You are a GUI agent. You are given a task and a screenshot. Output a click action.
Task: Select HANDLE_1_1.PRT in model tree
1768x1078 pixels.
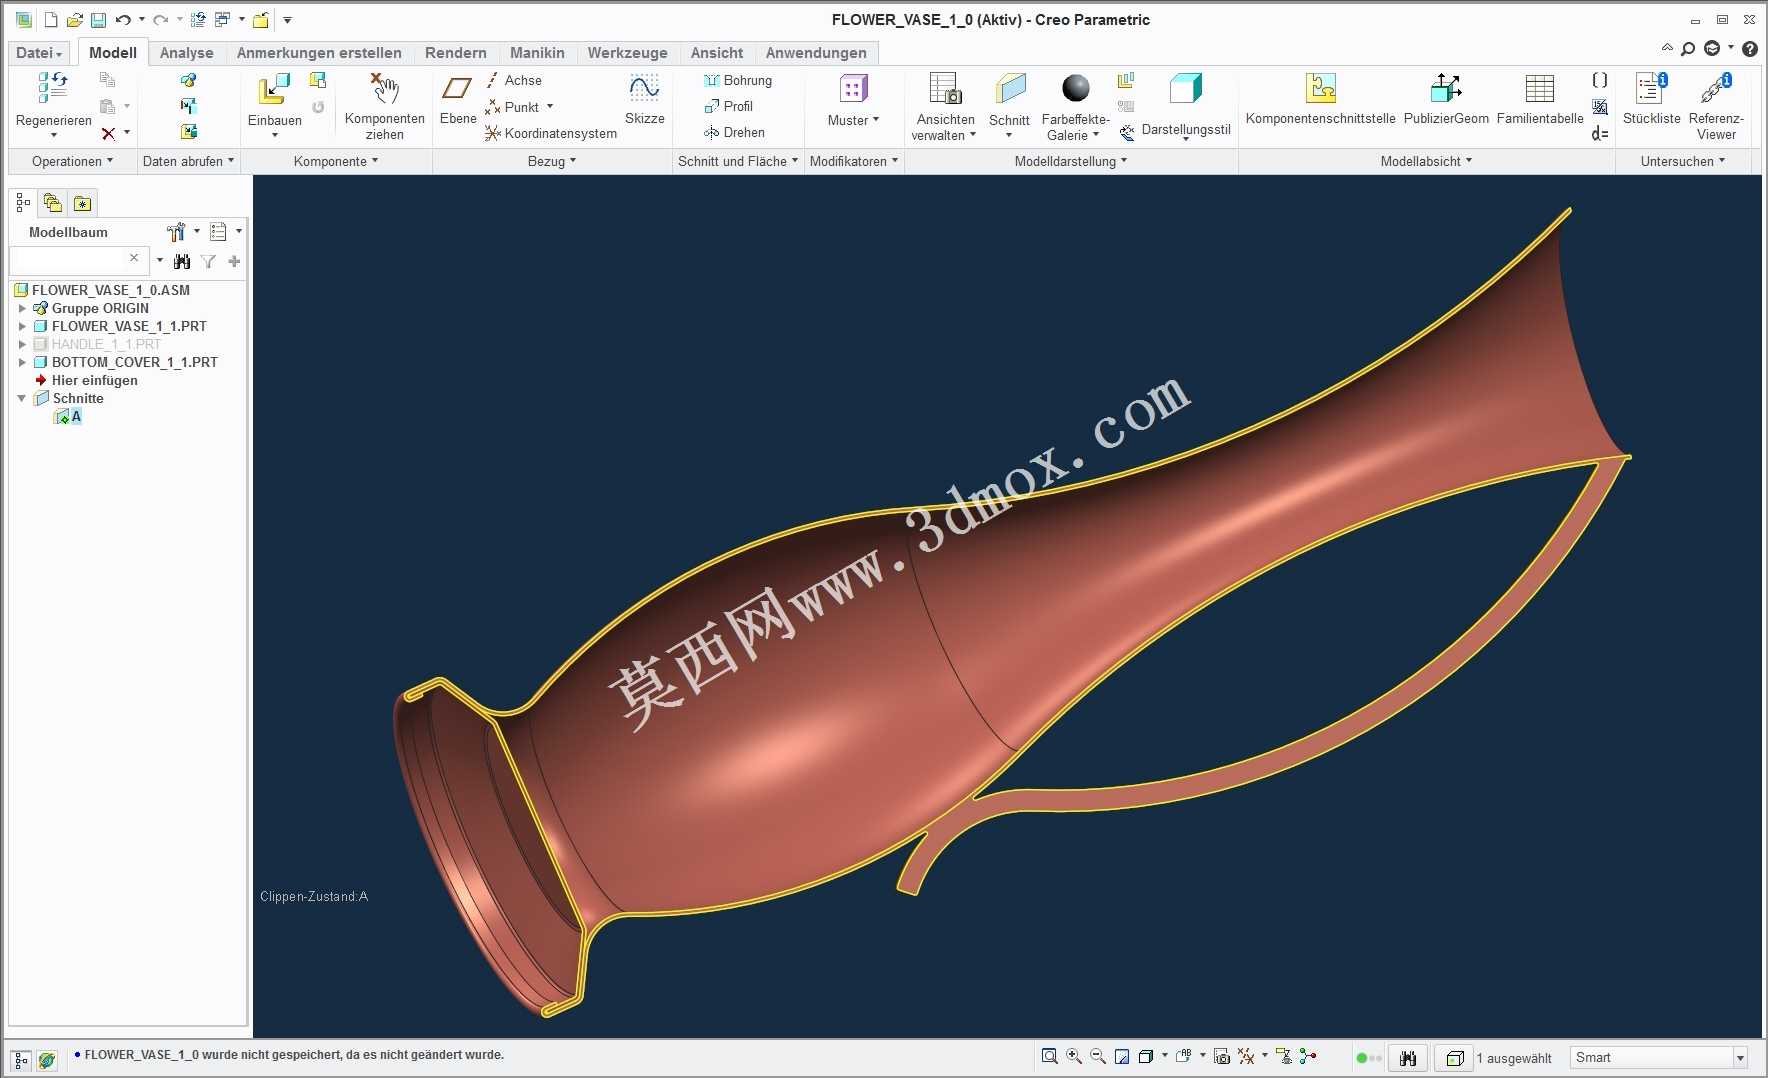coord(106,344)
